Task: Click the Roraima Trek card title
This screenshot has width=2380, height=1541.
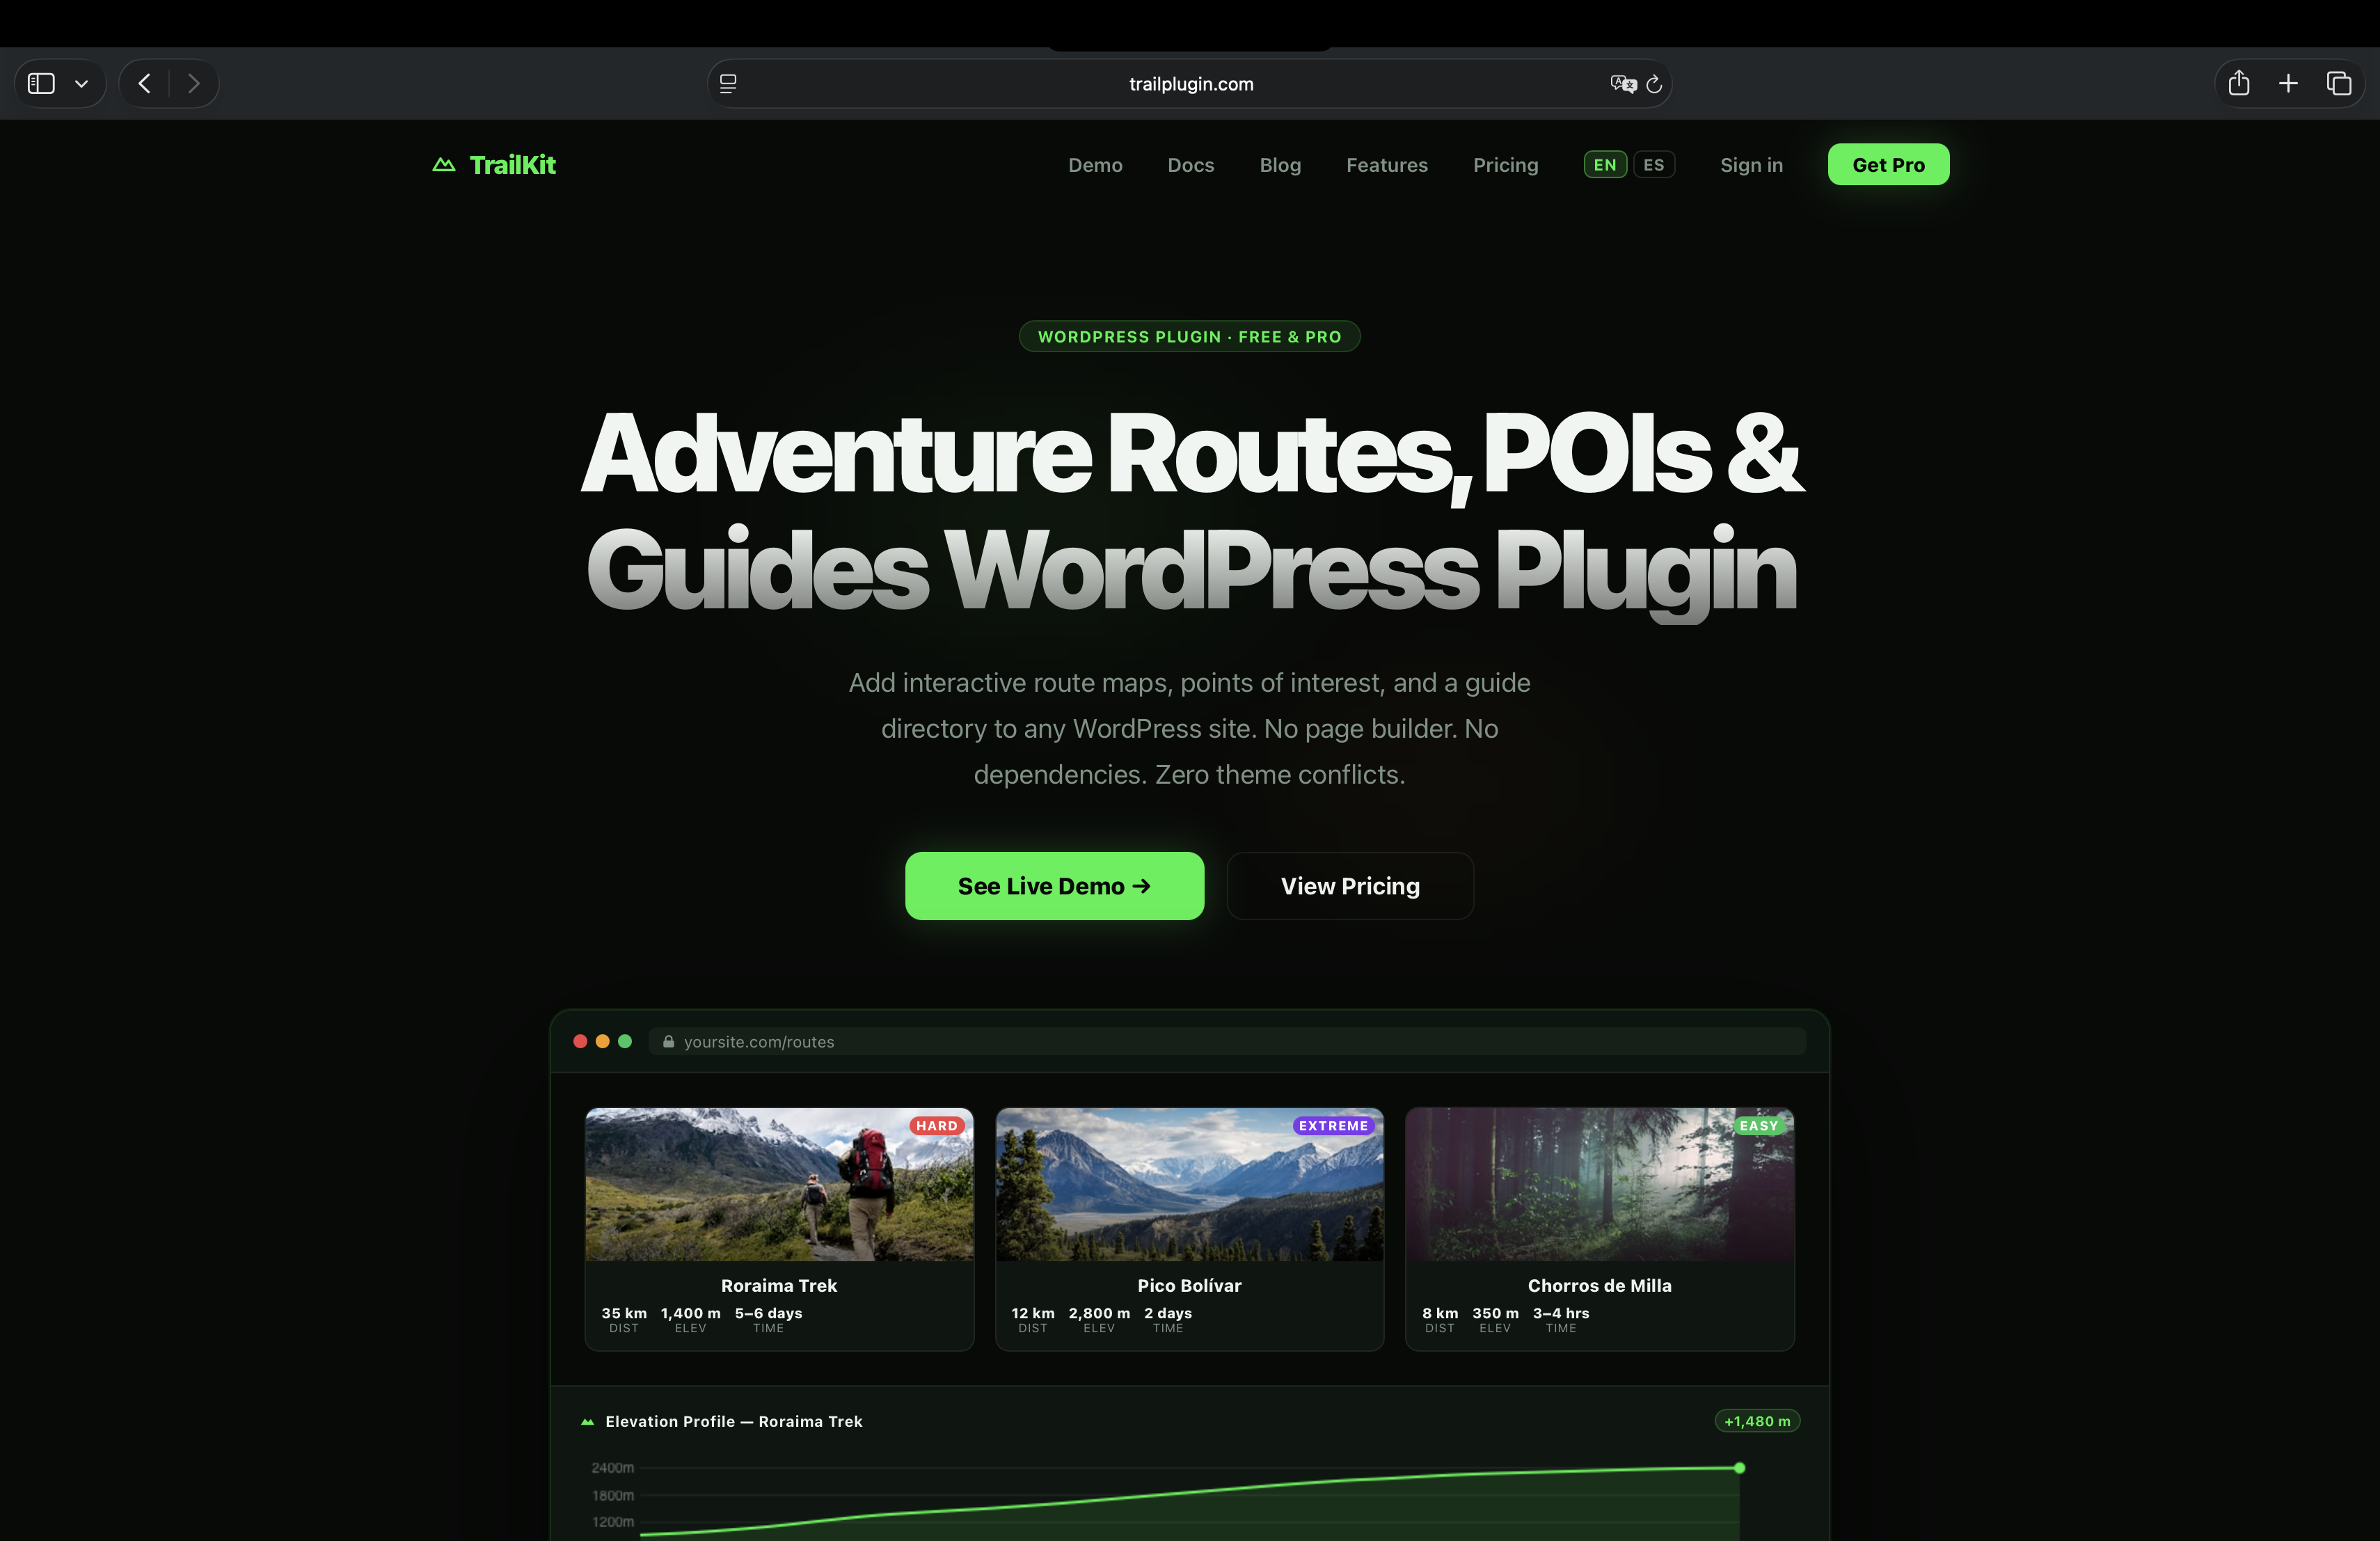Action: pyautogui.click(x=779, y=1285)
